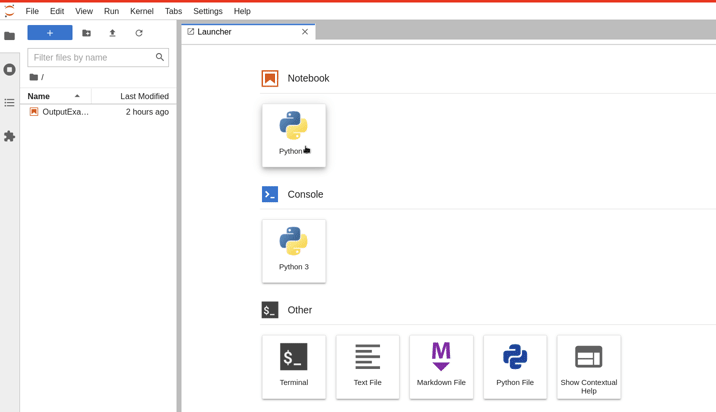The image size is (716, 412).
Task: Open the File Browser sidebar tab
Action: [x=9, y=36]
